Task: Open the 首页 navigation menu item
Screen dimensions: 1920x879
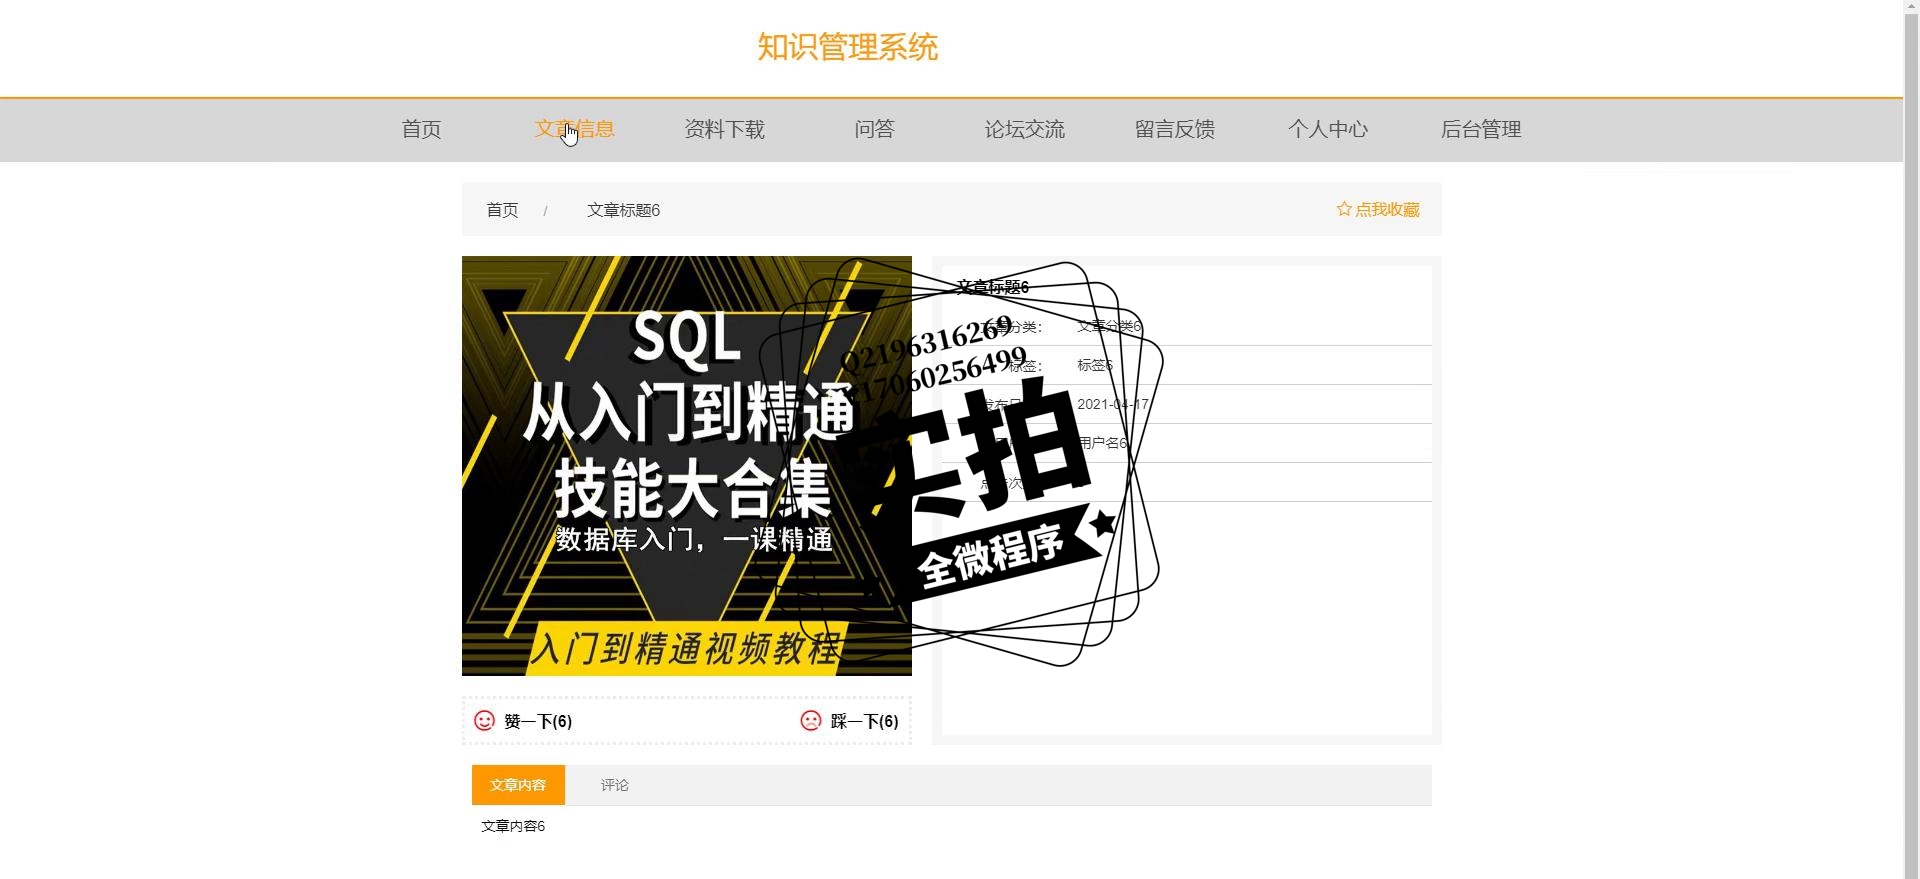Action: [421, 129]
